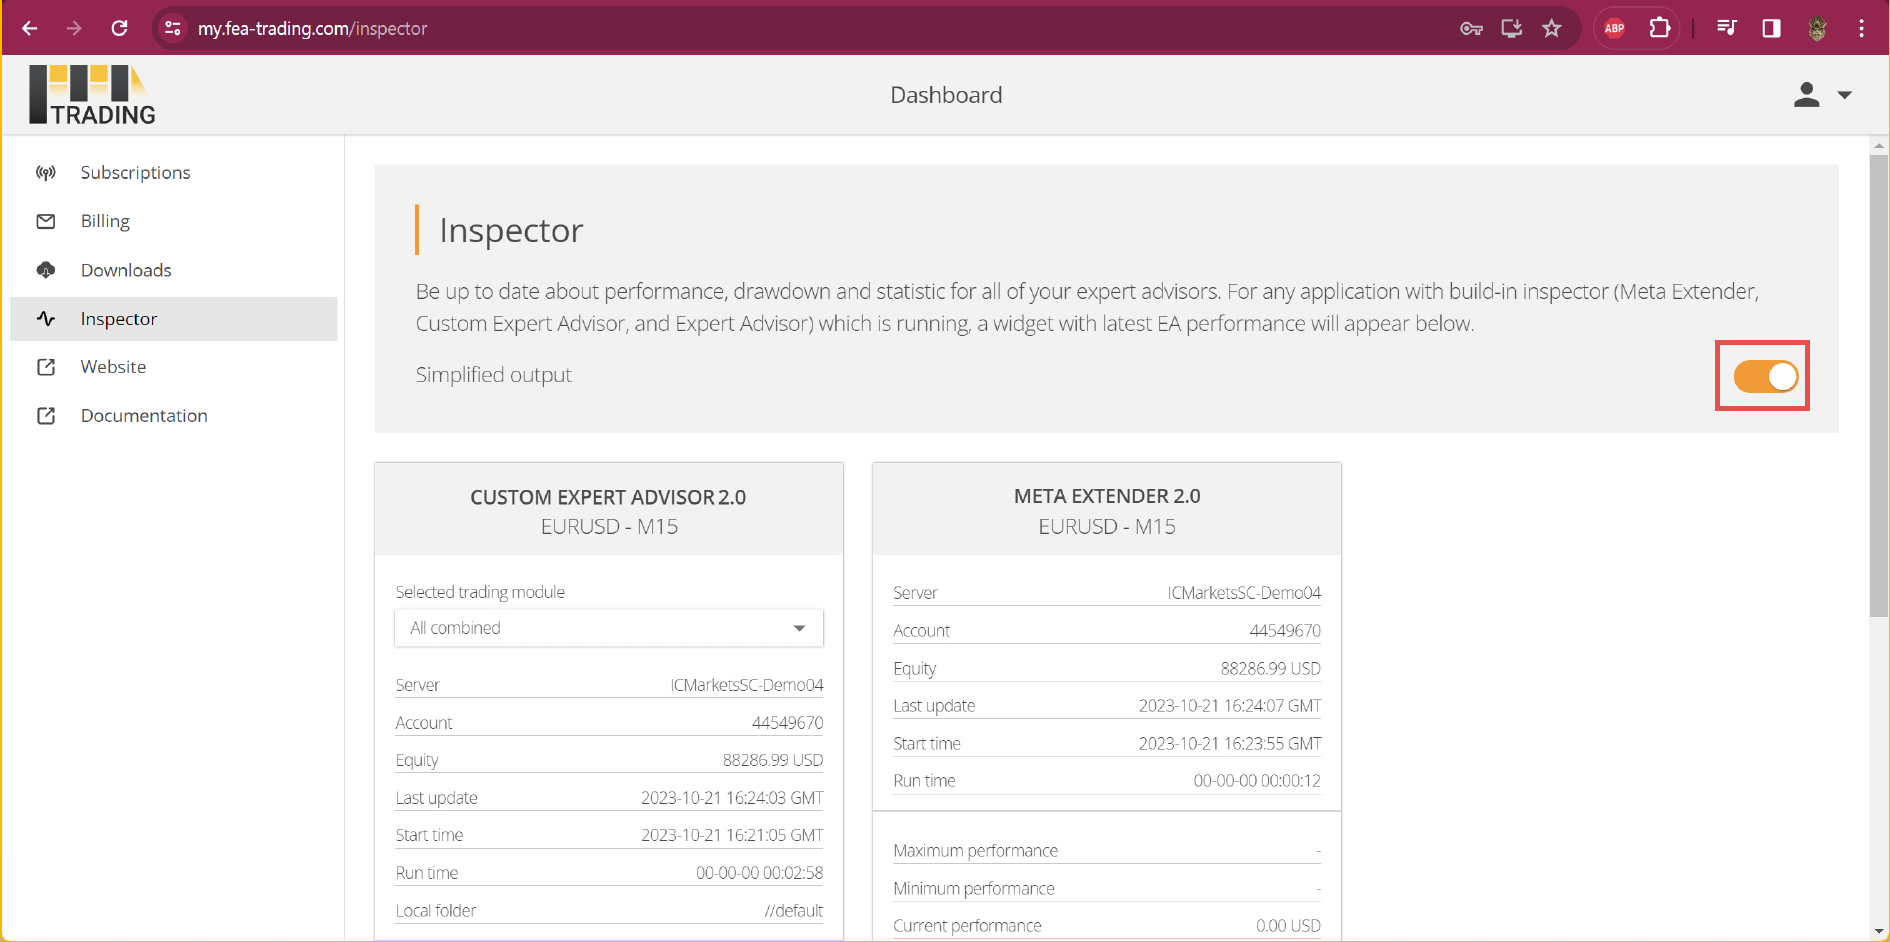Screen dimensions: 1890x942
Task: Open site information icon in address bar
Action: pyautogui.click(x=173, y=28)
